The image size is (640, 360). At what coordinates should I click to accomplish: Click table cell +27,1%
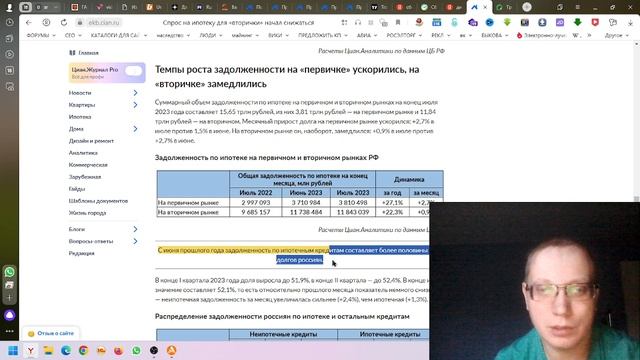click(392, 202)
